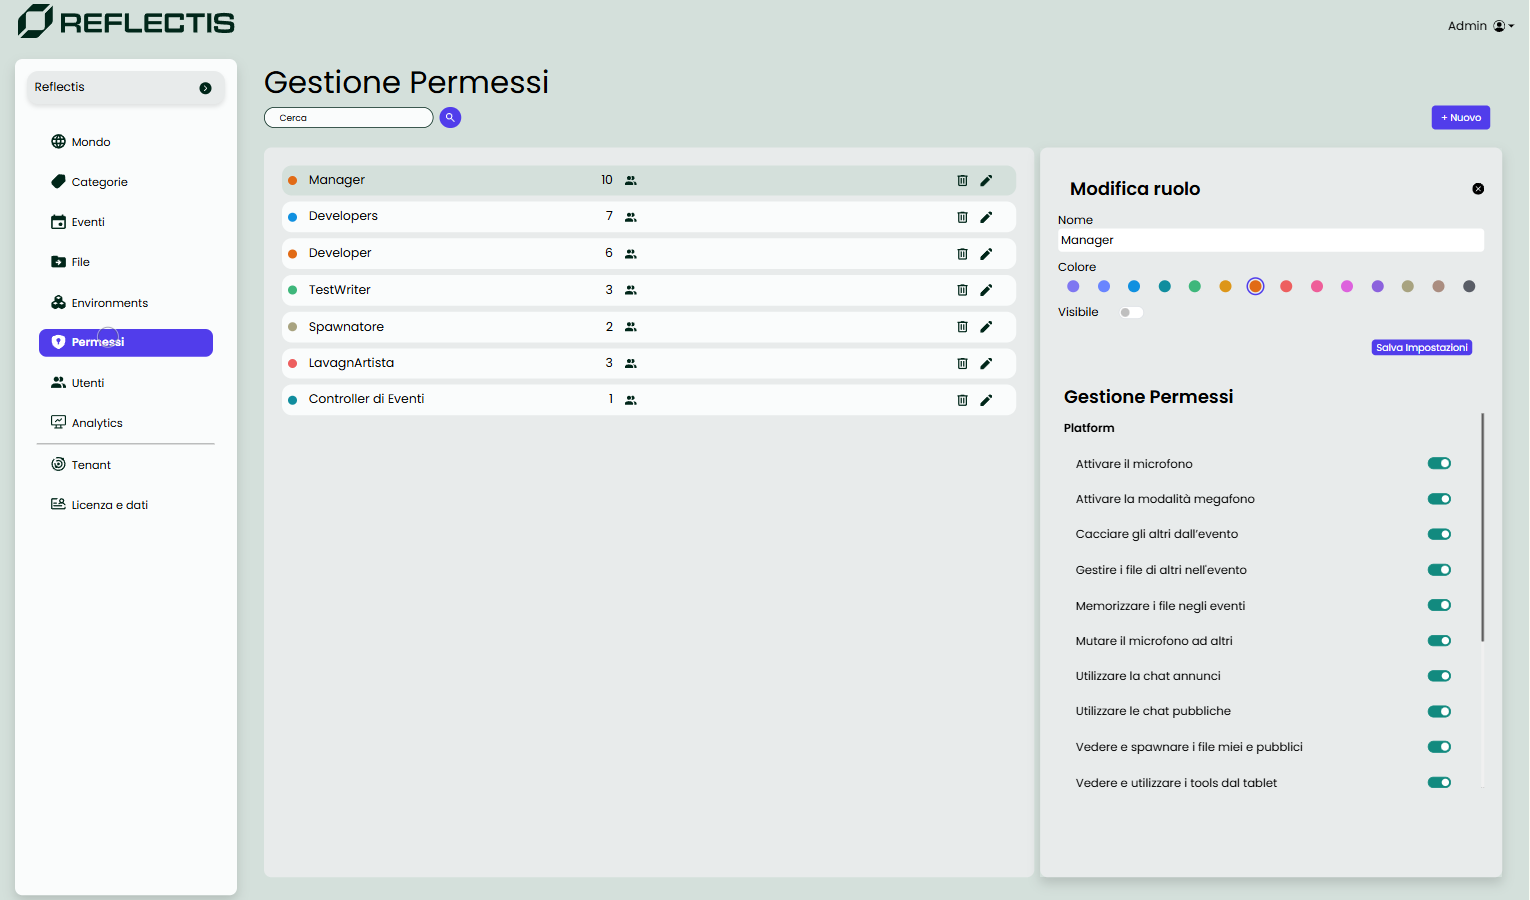1530x900 pixels.
Task: Click the Salva Impostazioni button
Action: point(1421,347)
